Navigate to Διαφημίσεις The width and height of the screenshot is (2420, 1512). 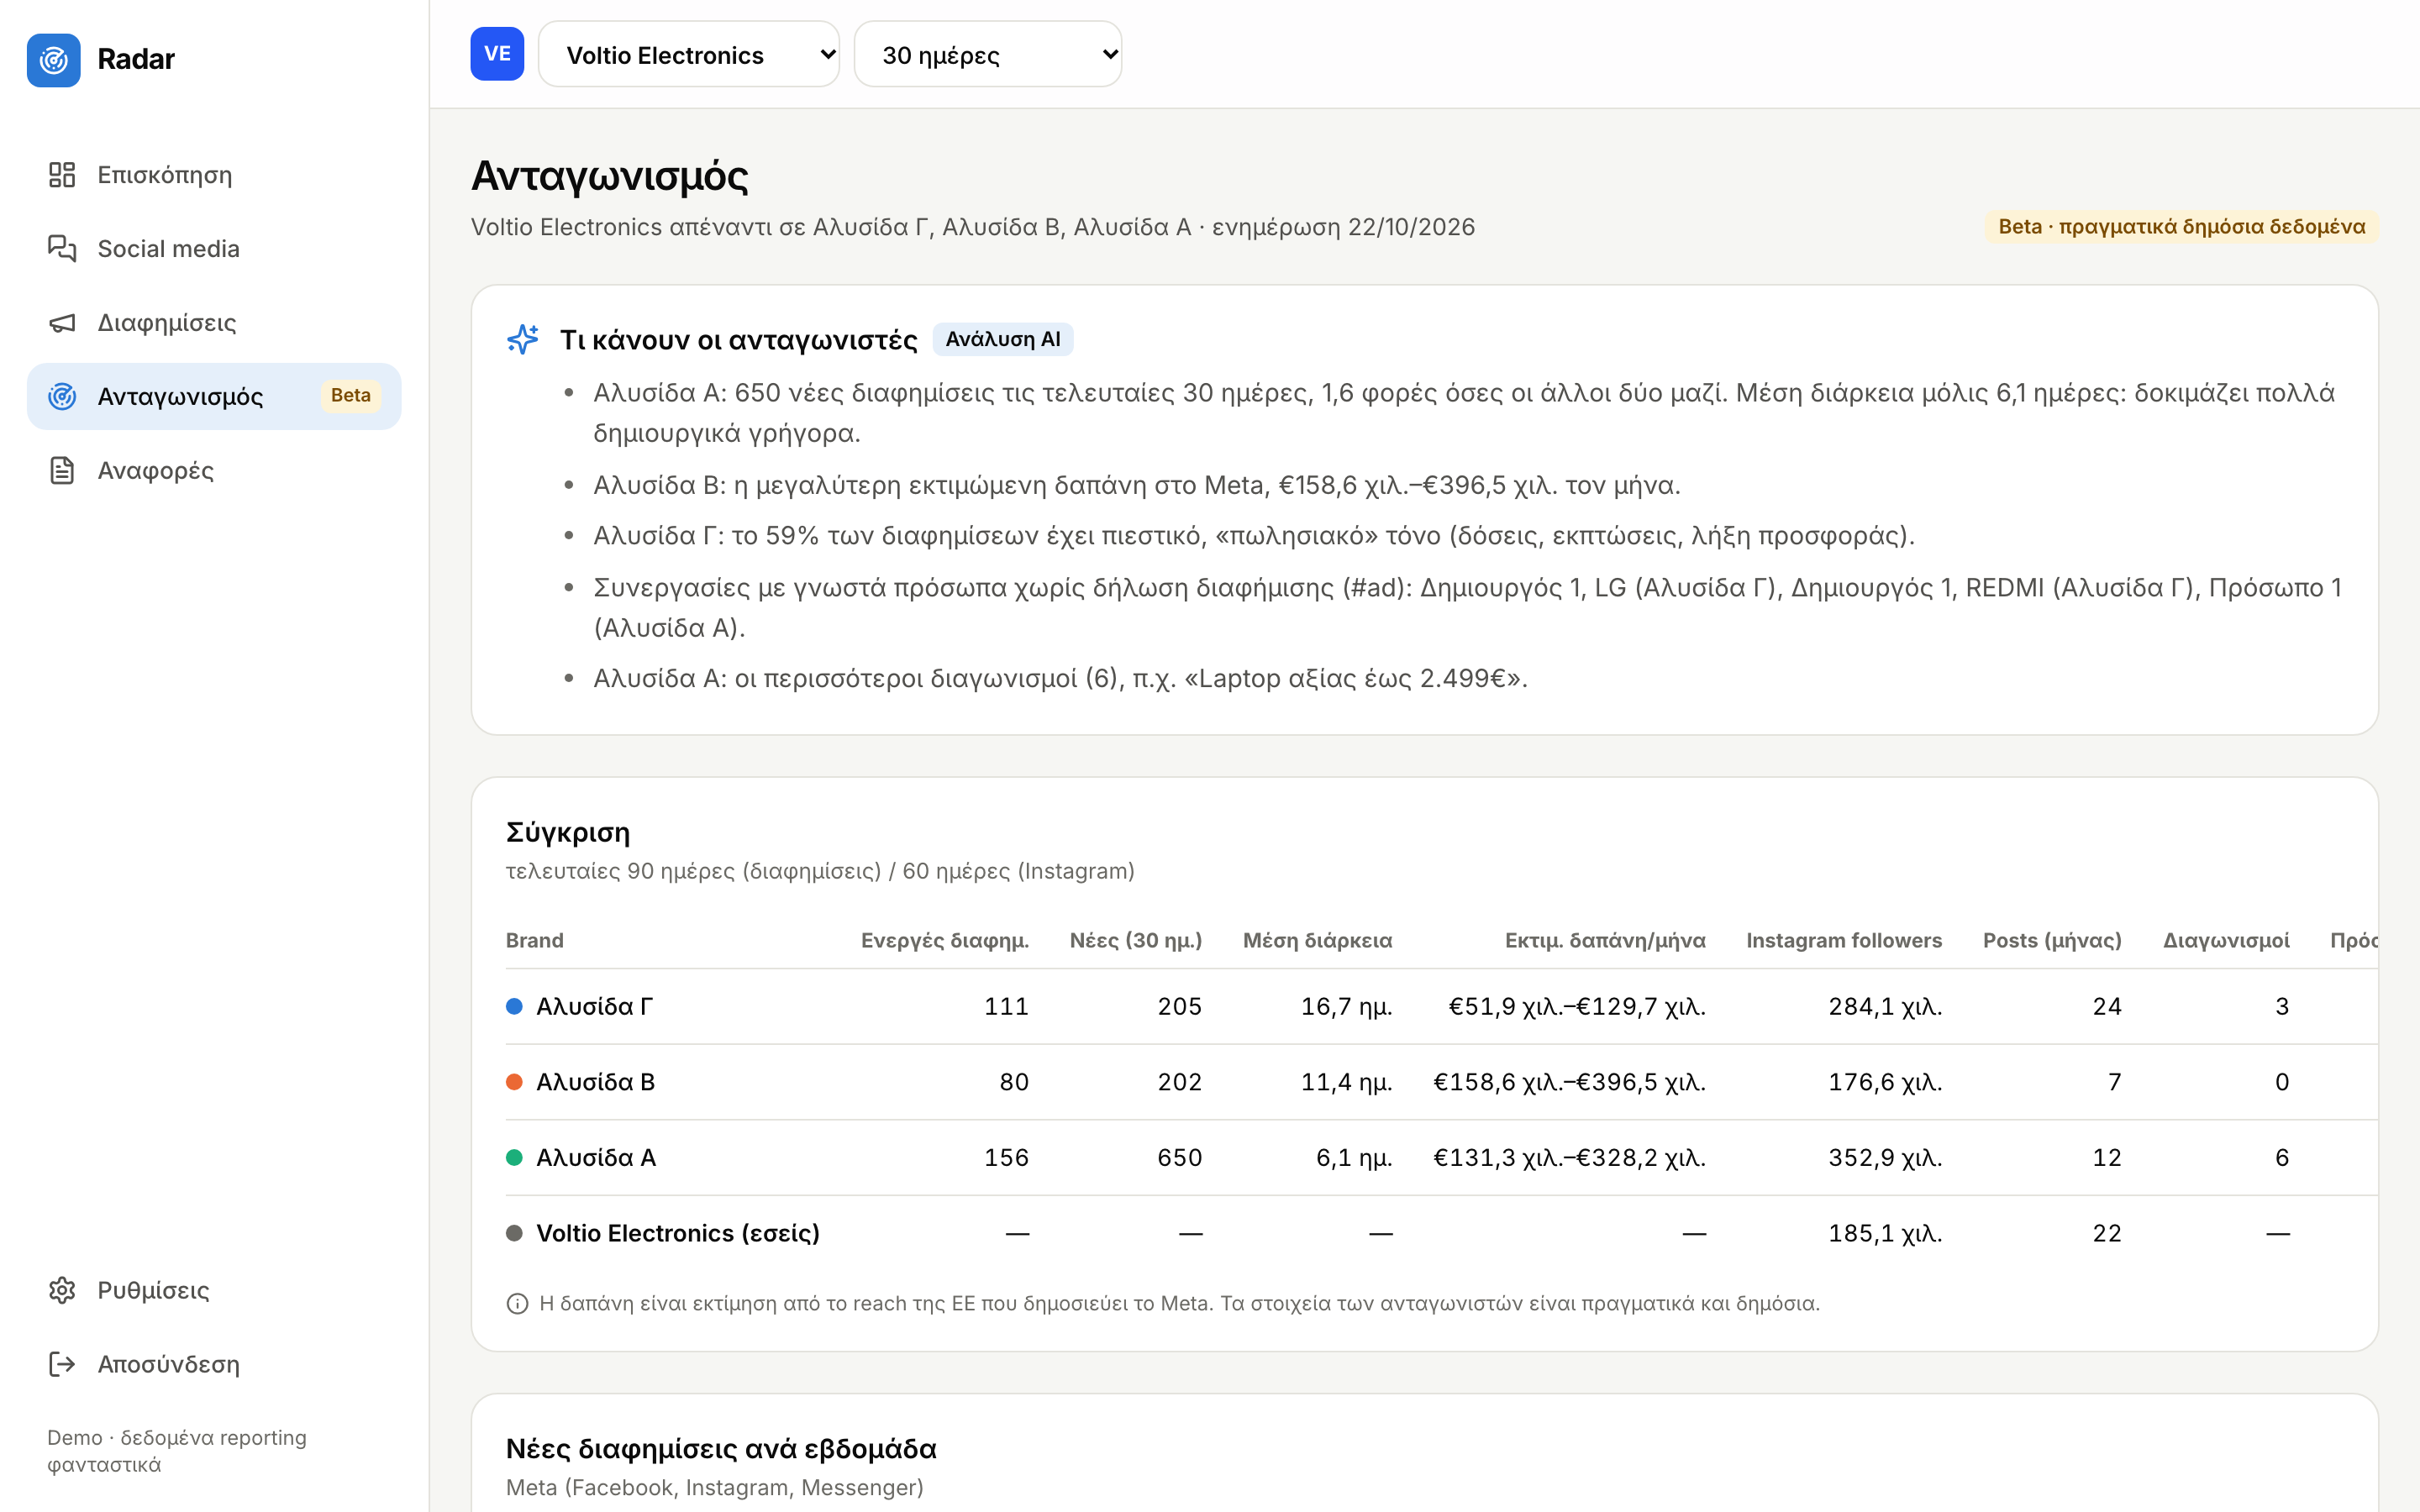pos(214,323)
